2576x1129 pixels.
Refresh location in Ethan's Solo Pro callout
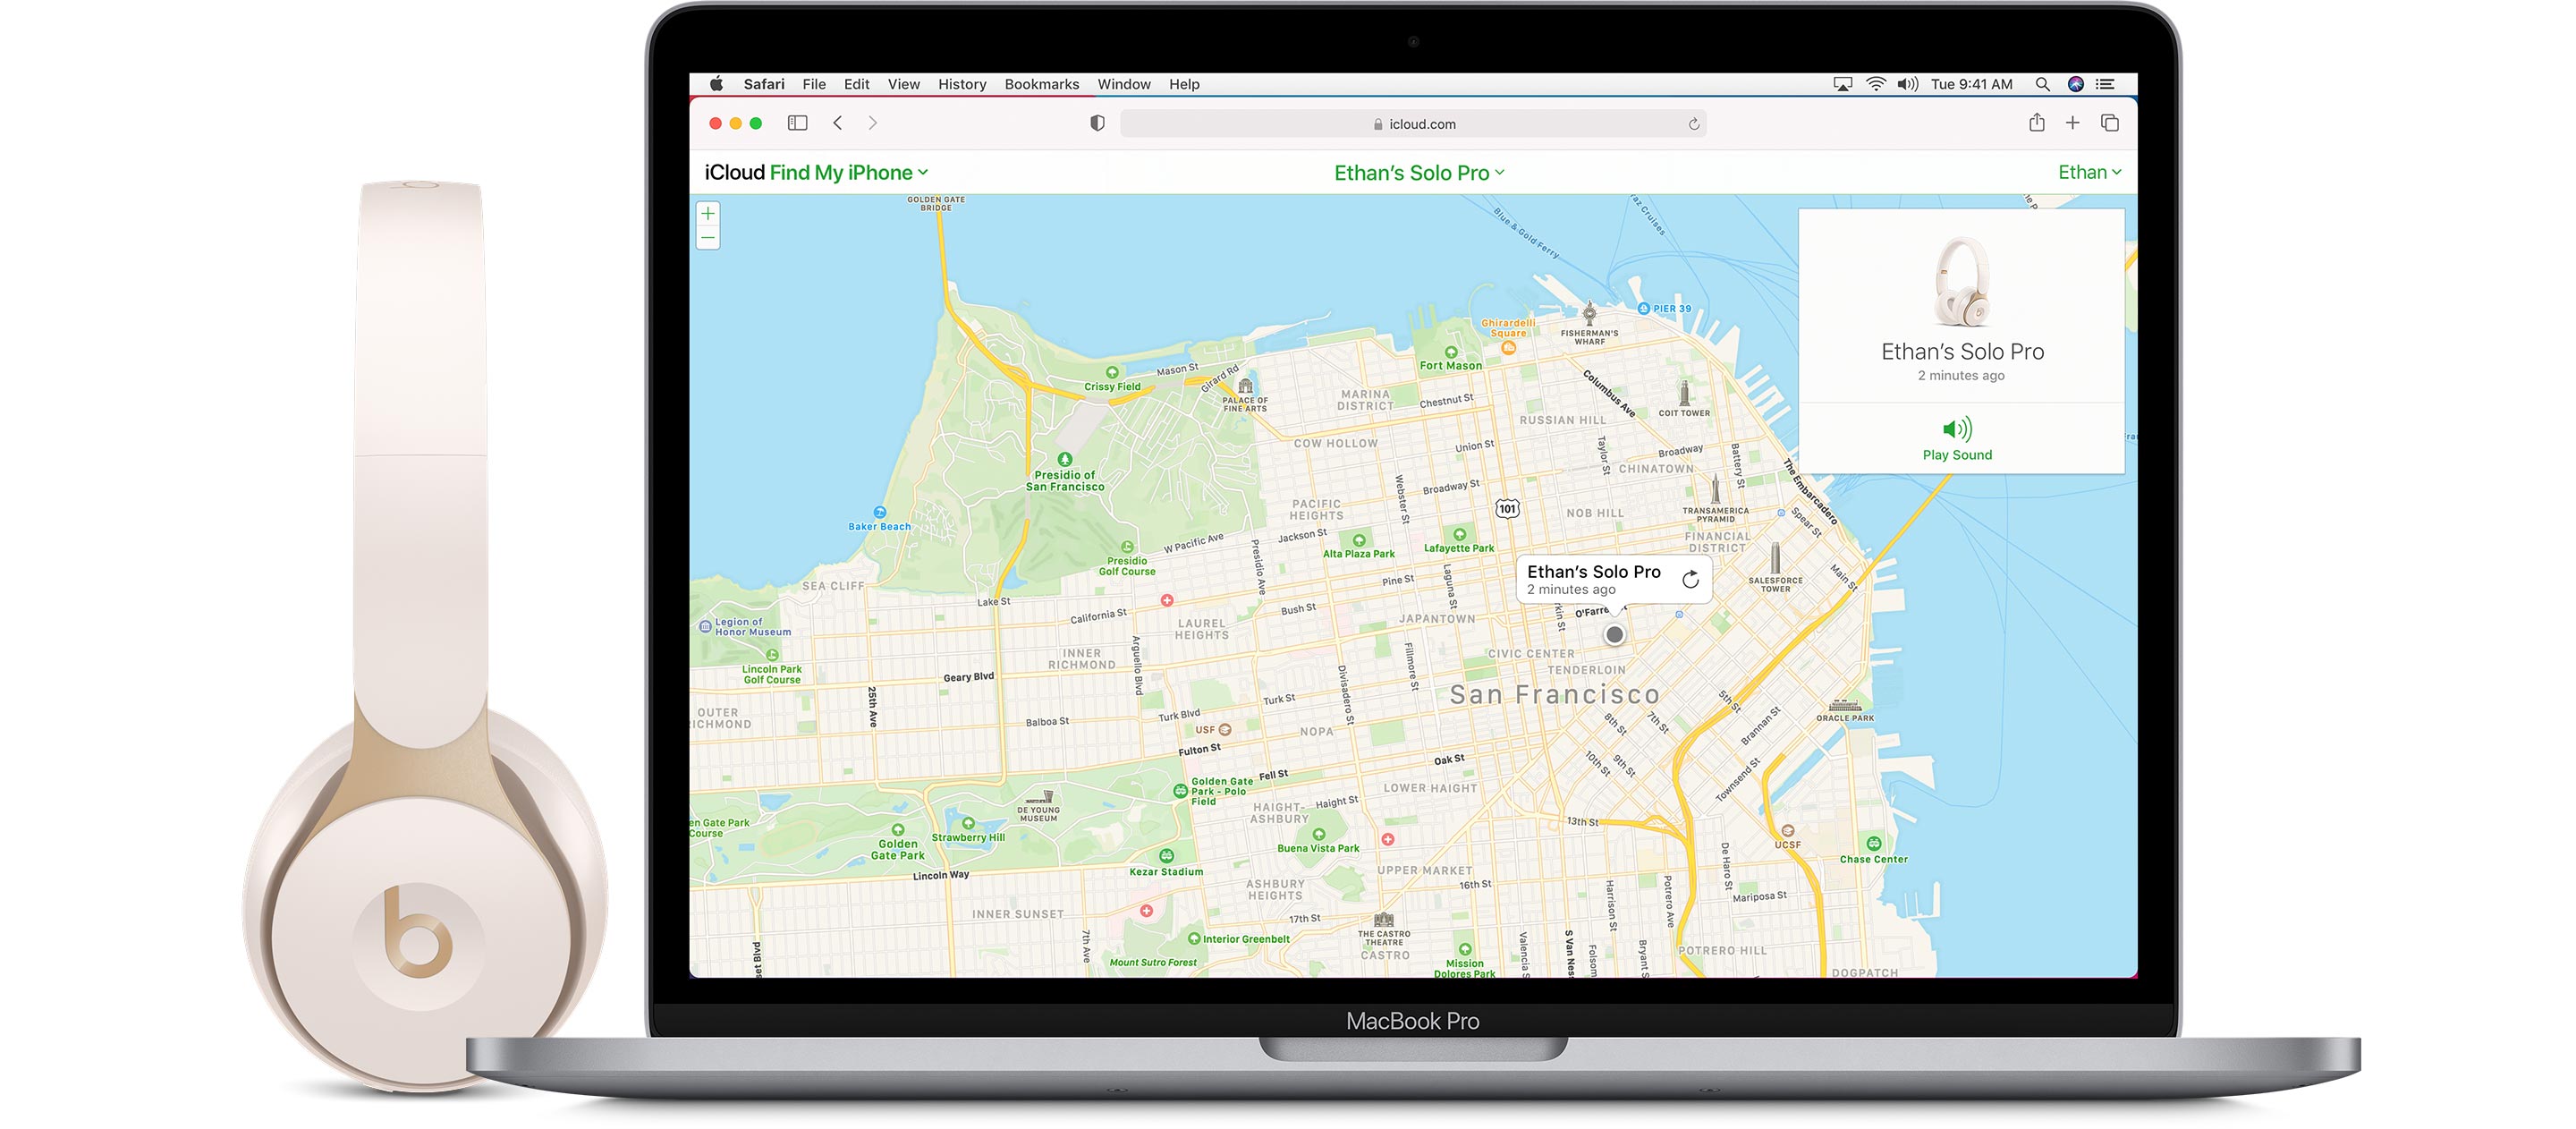1690,580
